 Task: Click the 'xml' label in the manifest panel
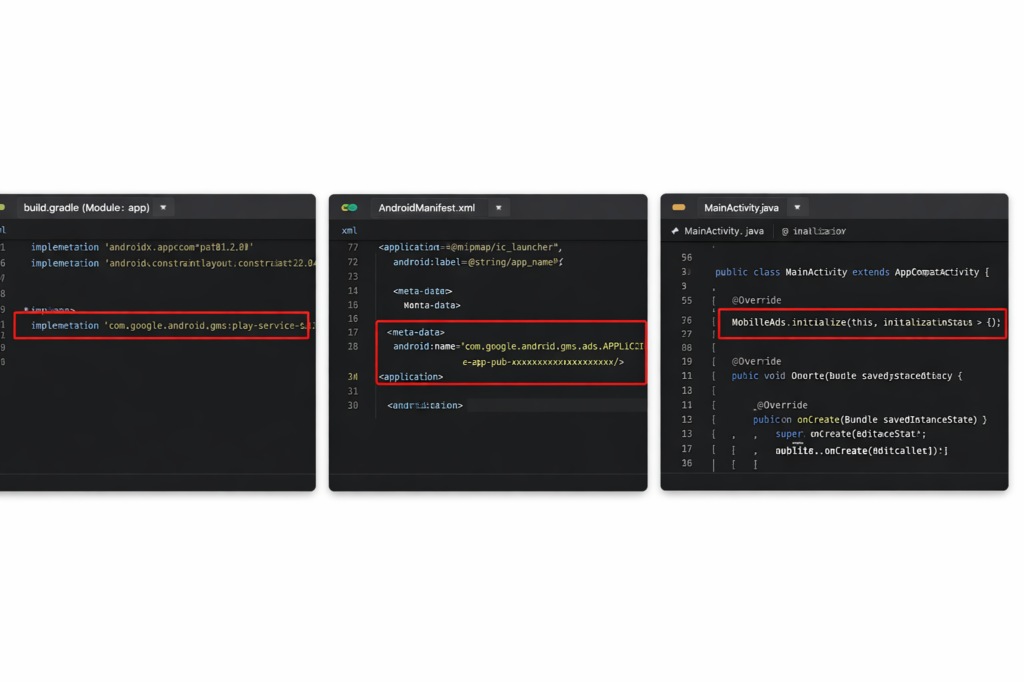point(349,230)
